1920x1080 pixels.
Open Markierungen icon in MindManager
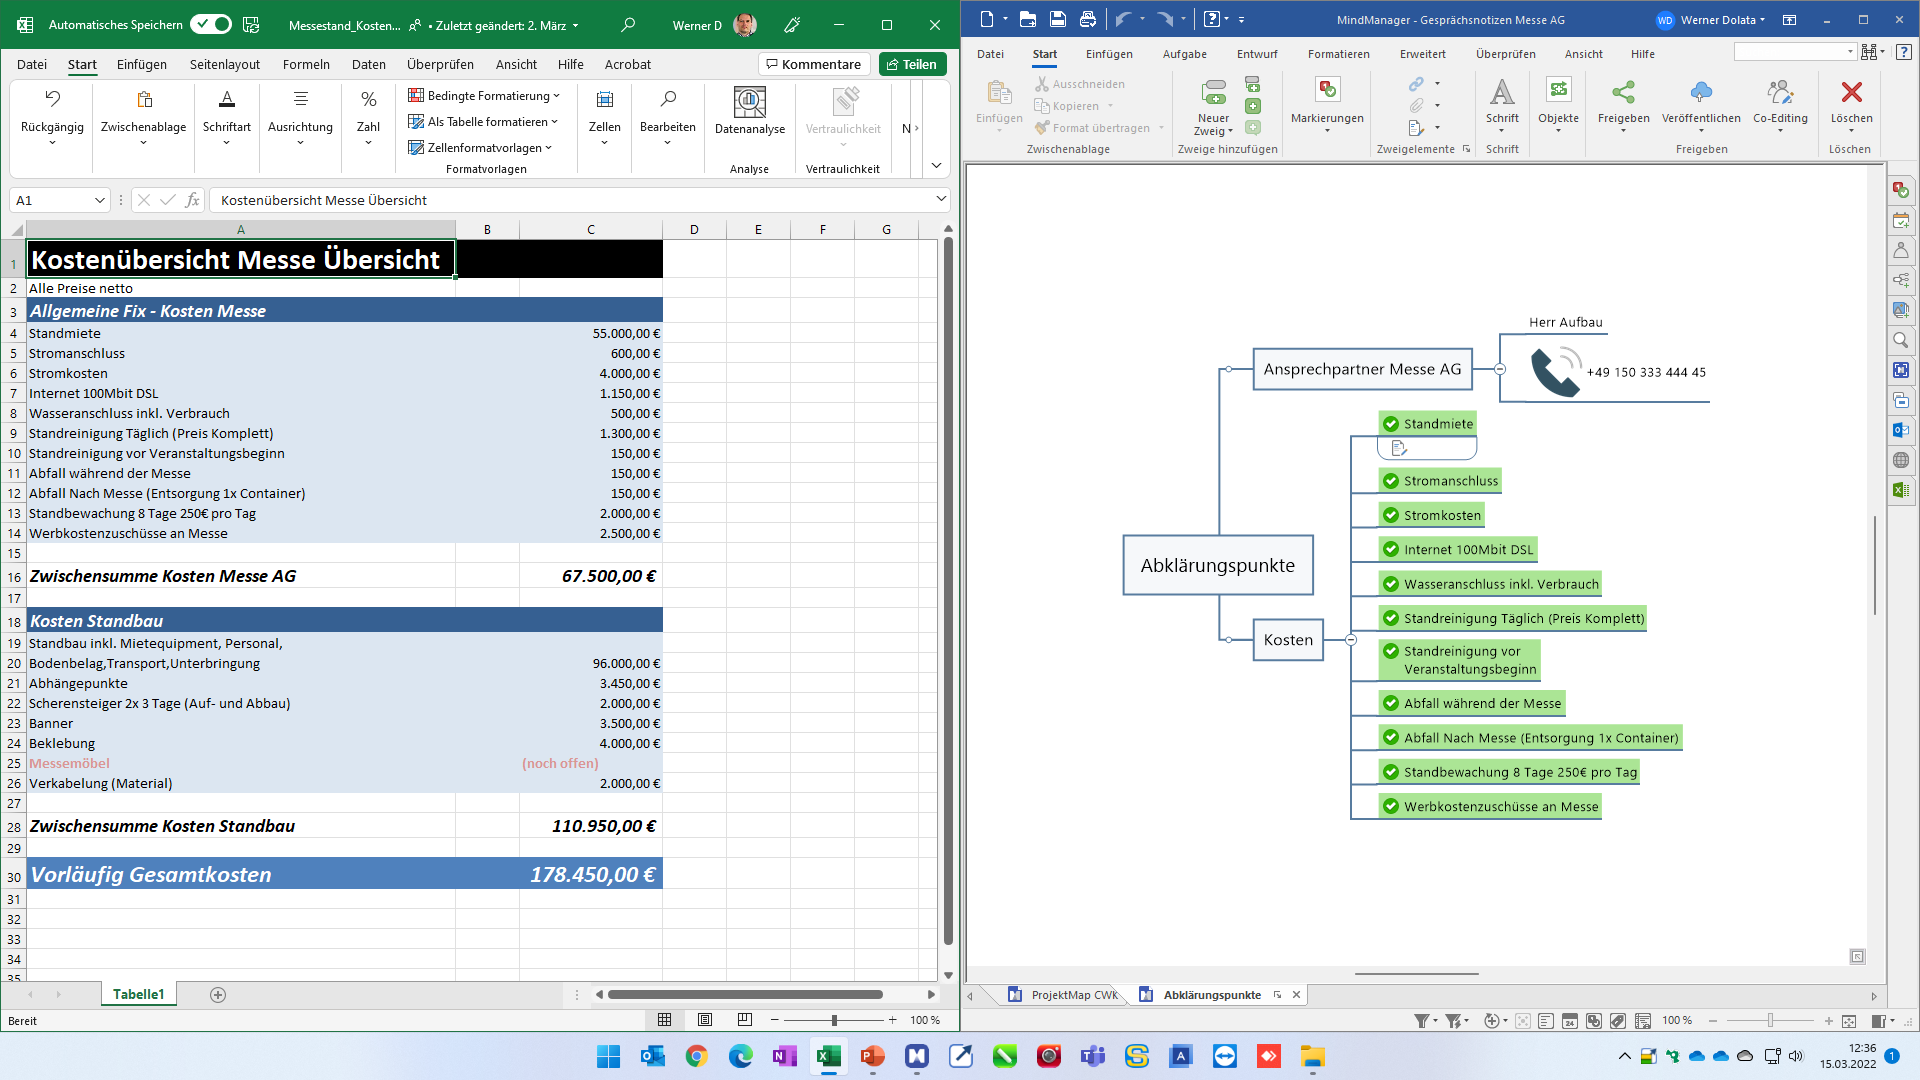tap(1327, 91)
